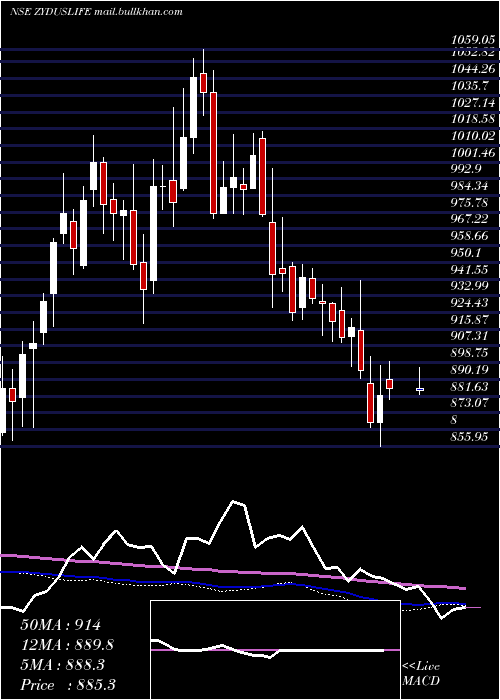Viewport: 500px width, 700px height.
Task: Click the 855.95 price axis label
Action: 470,436
